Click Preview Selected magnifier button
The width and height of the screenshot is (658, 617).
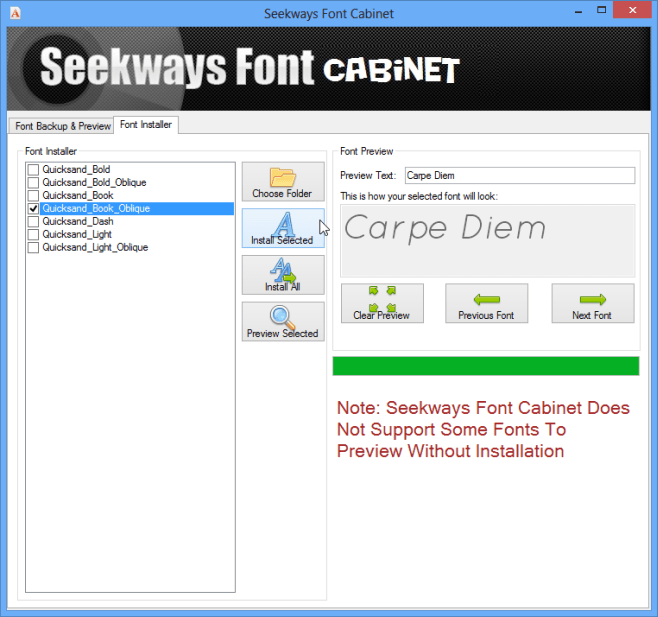tap(283, 322)
